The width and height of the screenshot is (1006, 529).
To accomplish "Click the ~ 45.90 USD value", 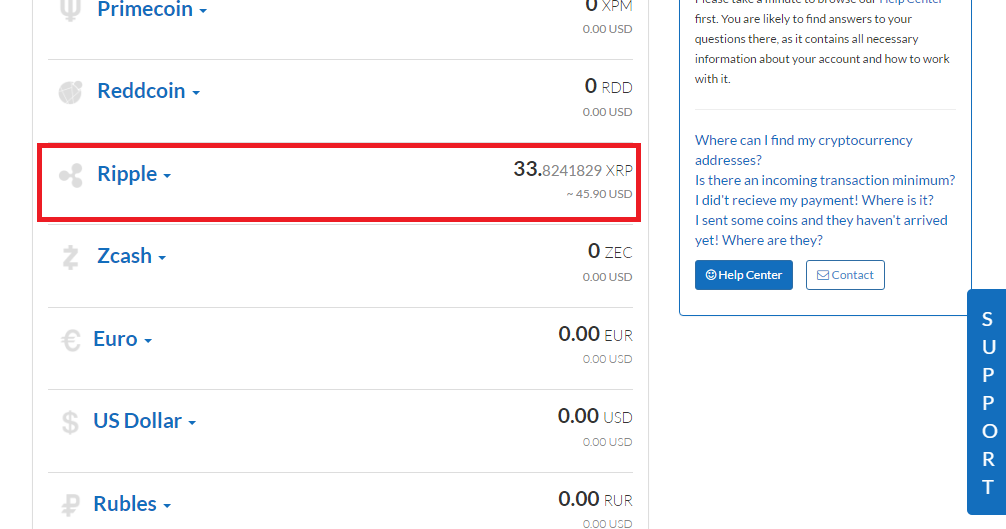I will [599, 194].
